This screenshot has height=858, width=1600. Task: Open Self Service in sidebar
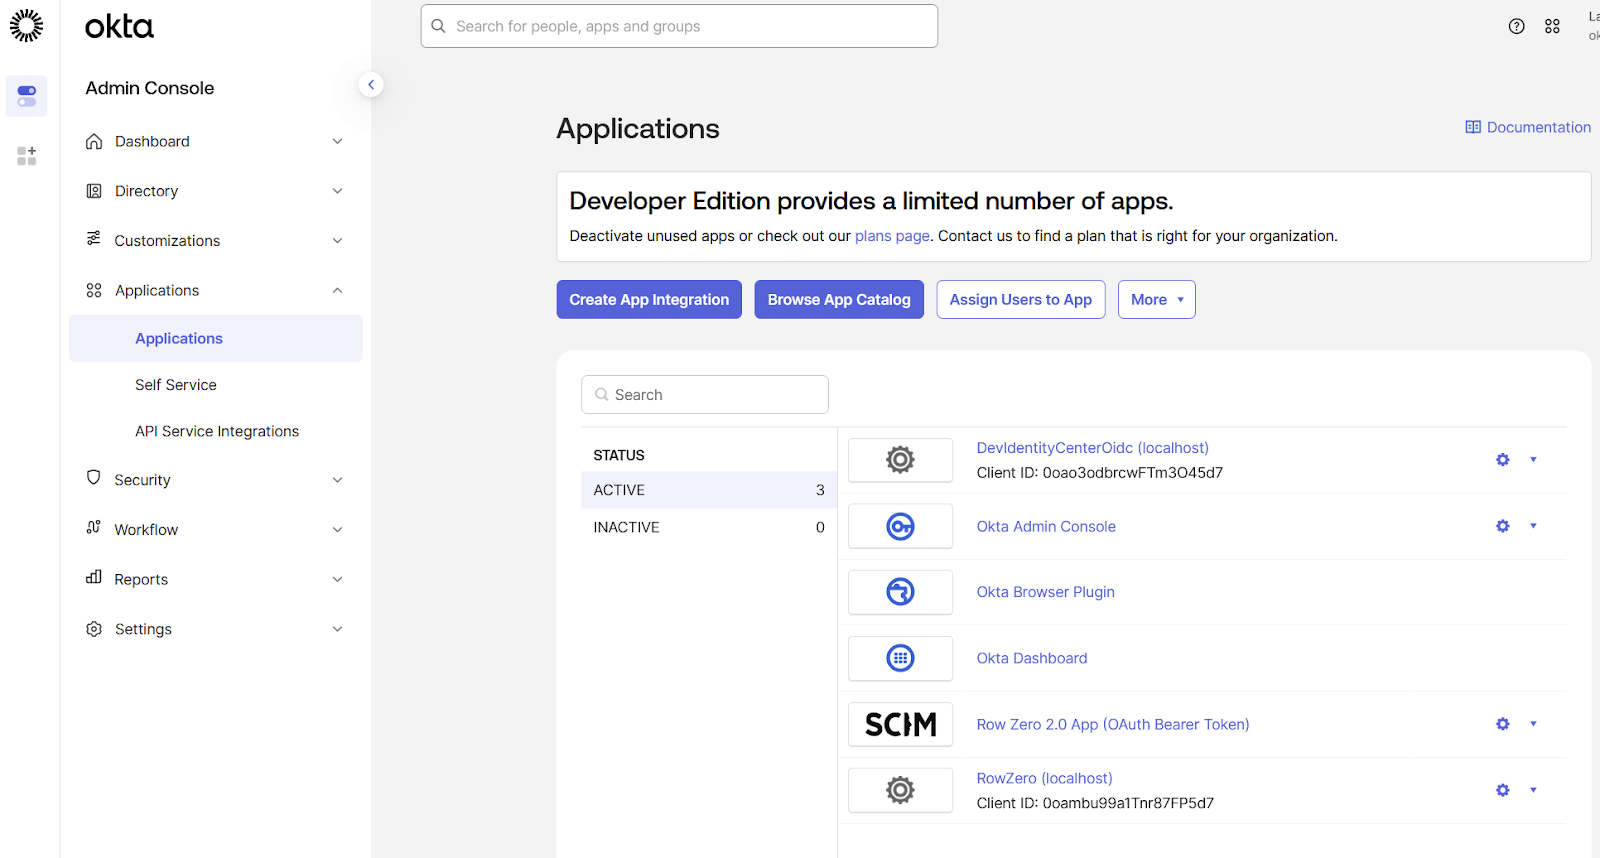click(176, 385)
